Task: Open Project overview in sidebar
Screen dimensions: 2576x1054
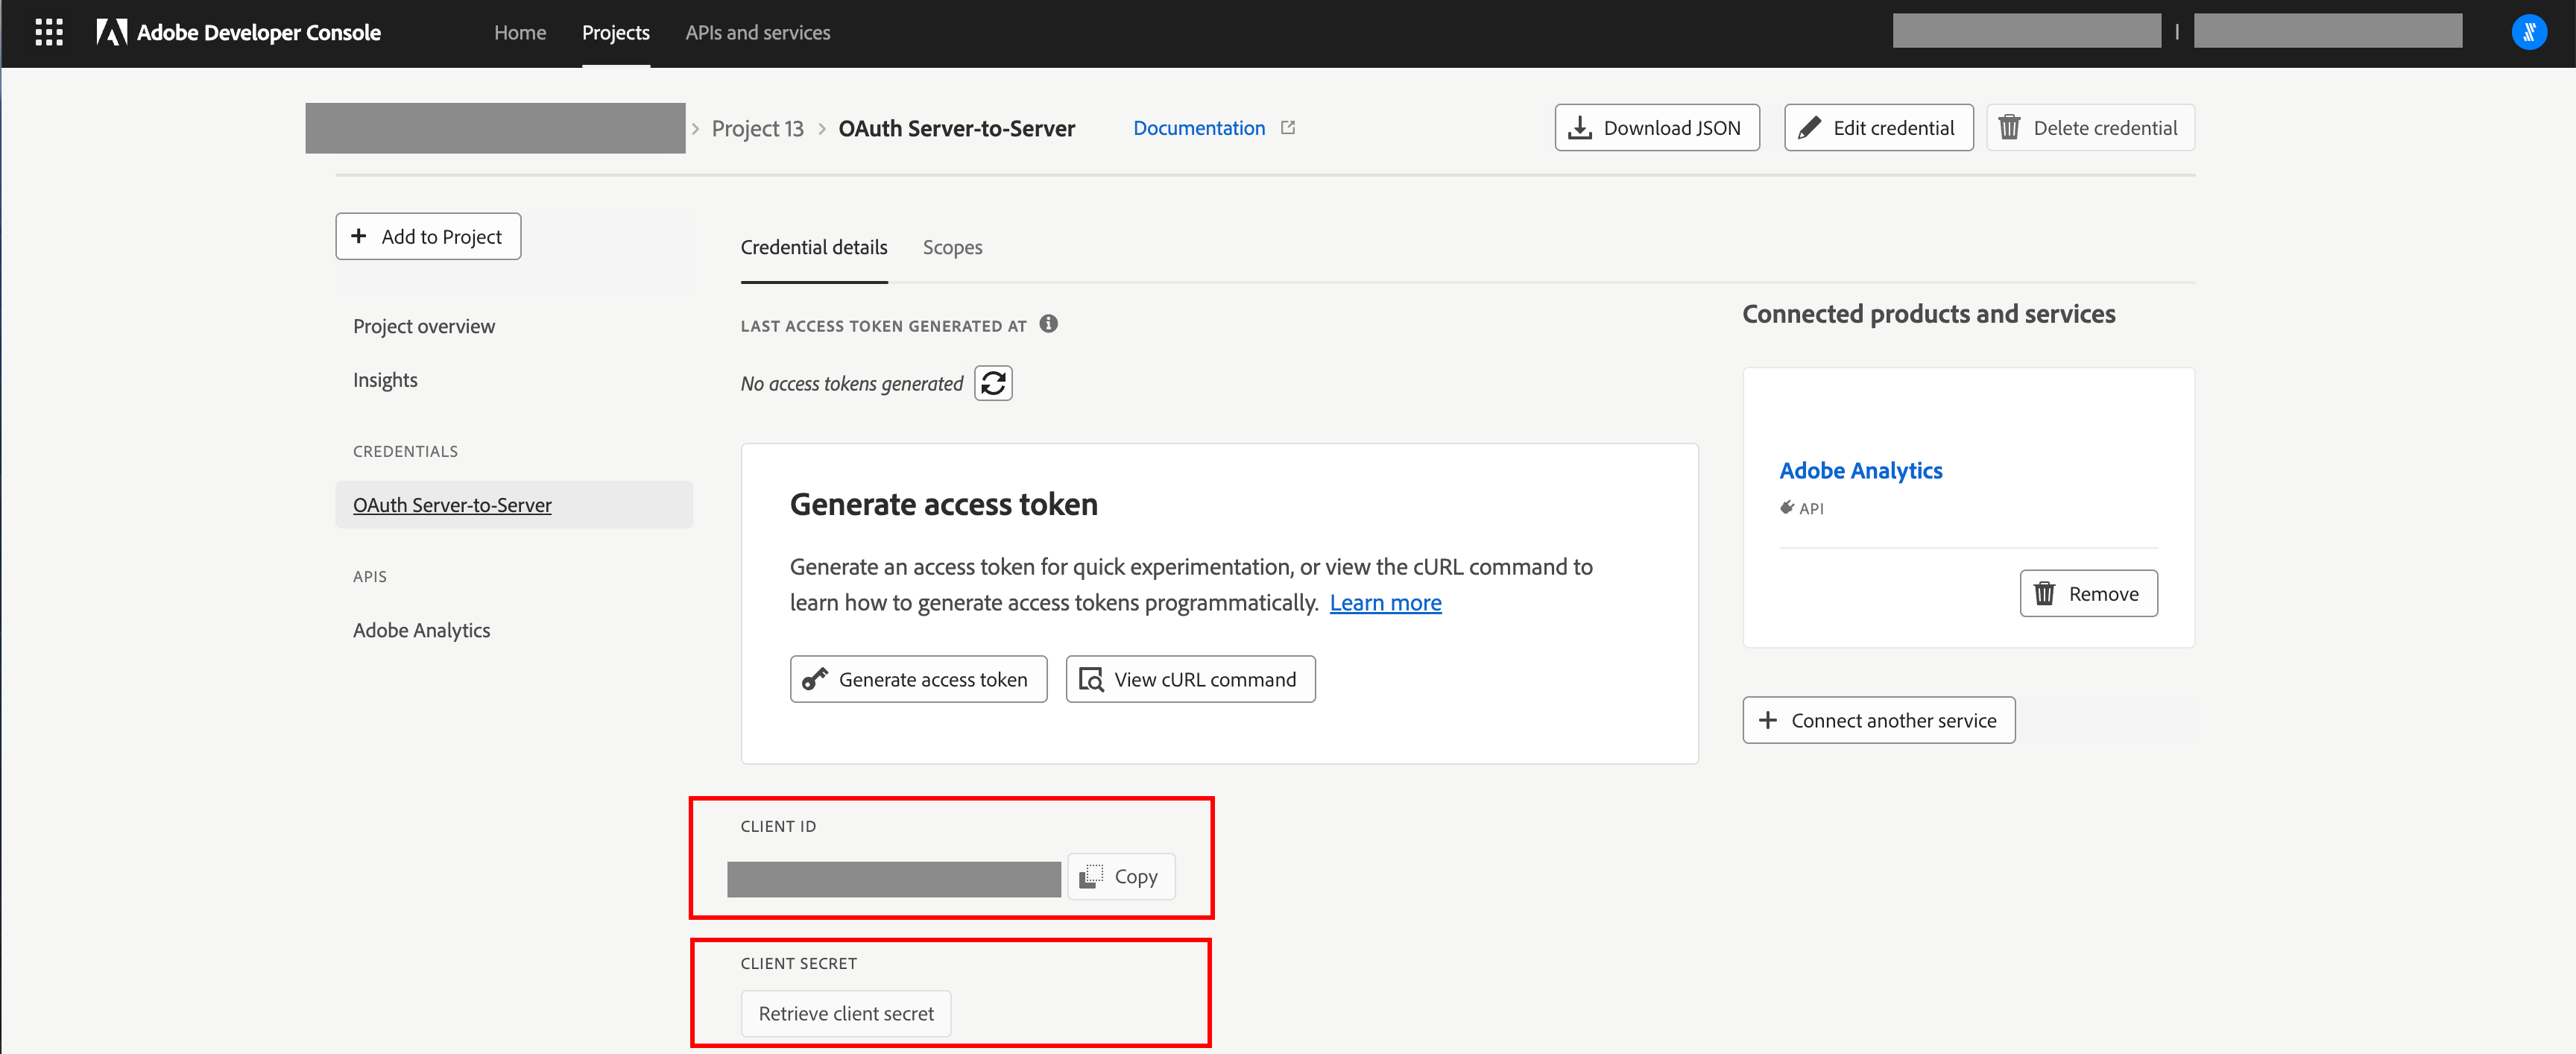Action: pyautogui.click(x=424, y=326)
